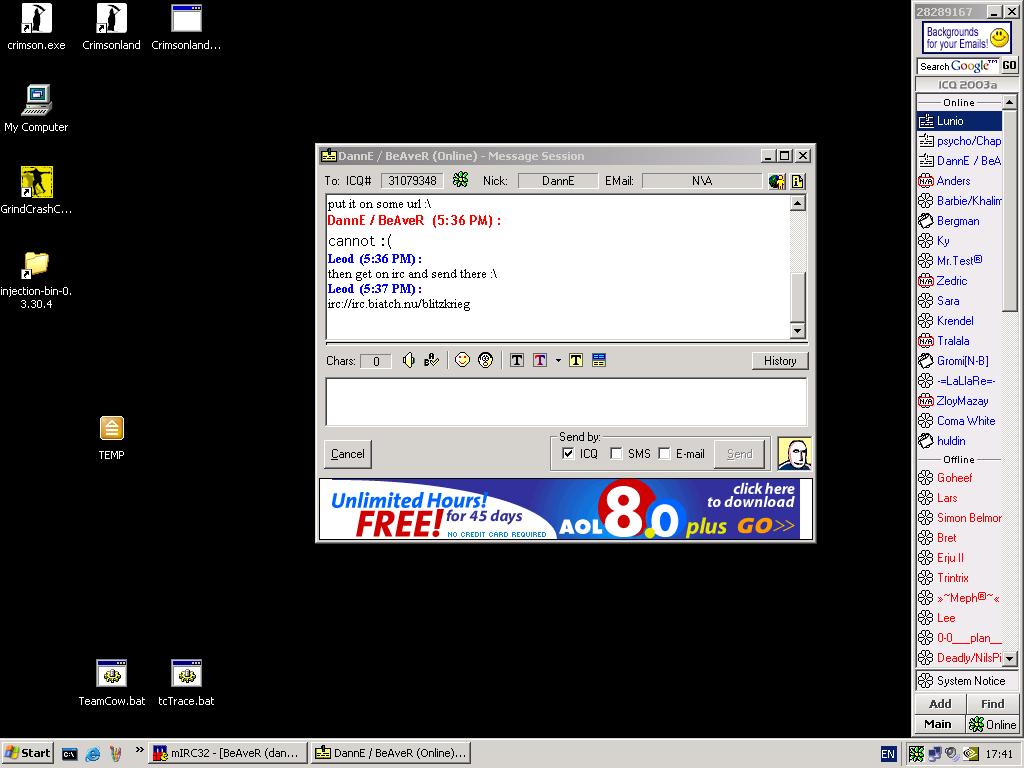Click into the message text entry box

[566, 402]
